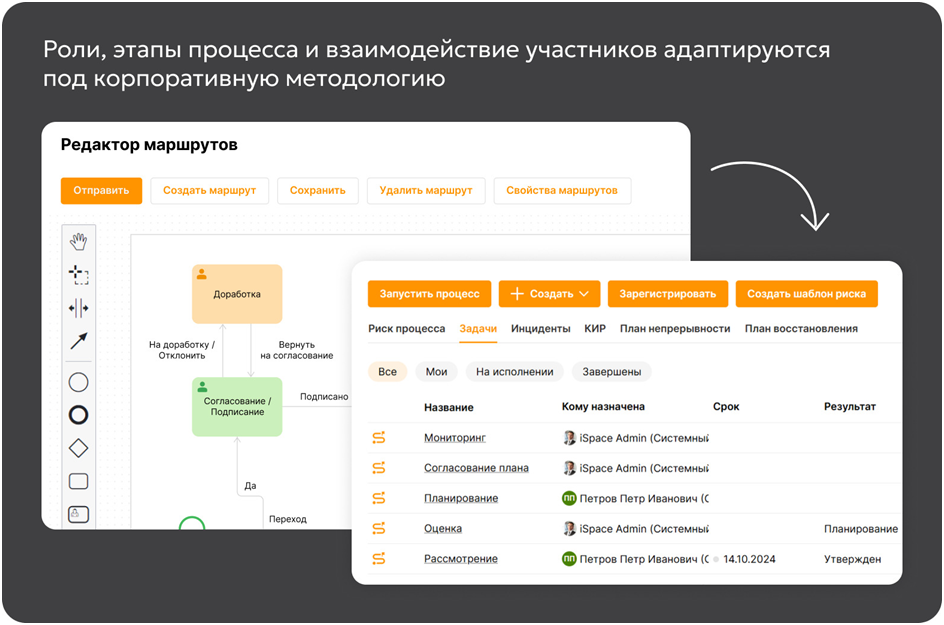The image size is (944, 625).
Task: Select the 'Мои' filter chip
Action: pyautogui.click(x=436, y=372)
